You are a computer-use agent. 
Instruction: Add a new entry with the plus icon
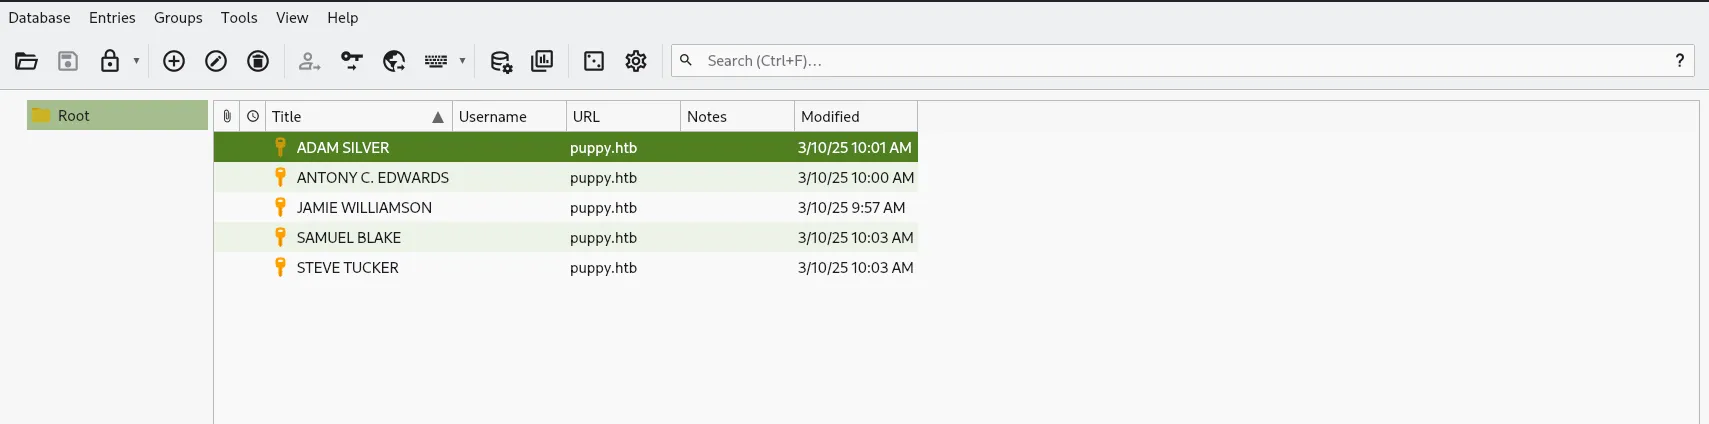click(174, 61)
